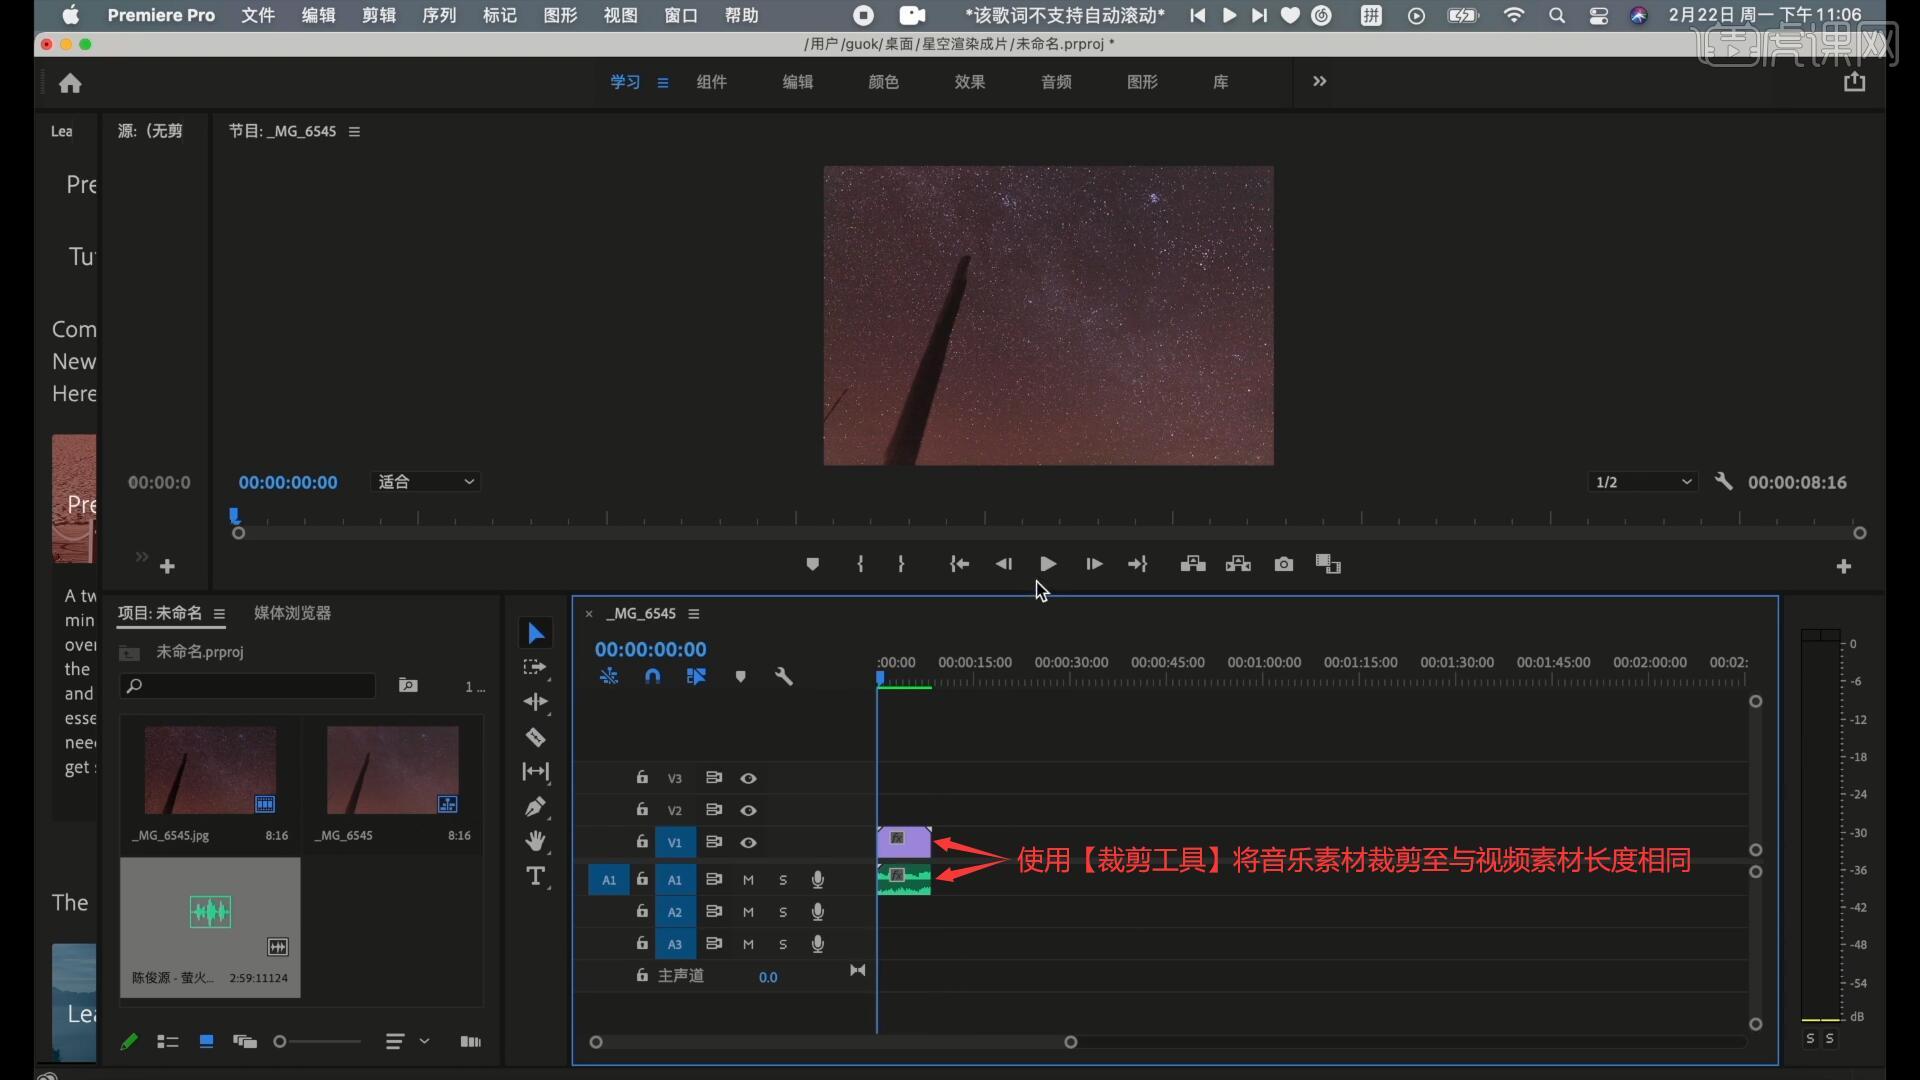The height and width of the screenshot is (1080, 1920).
Task: Switch to the 媒体浏览器 tab
Action: (x=291, y=613)
